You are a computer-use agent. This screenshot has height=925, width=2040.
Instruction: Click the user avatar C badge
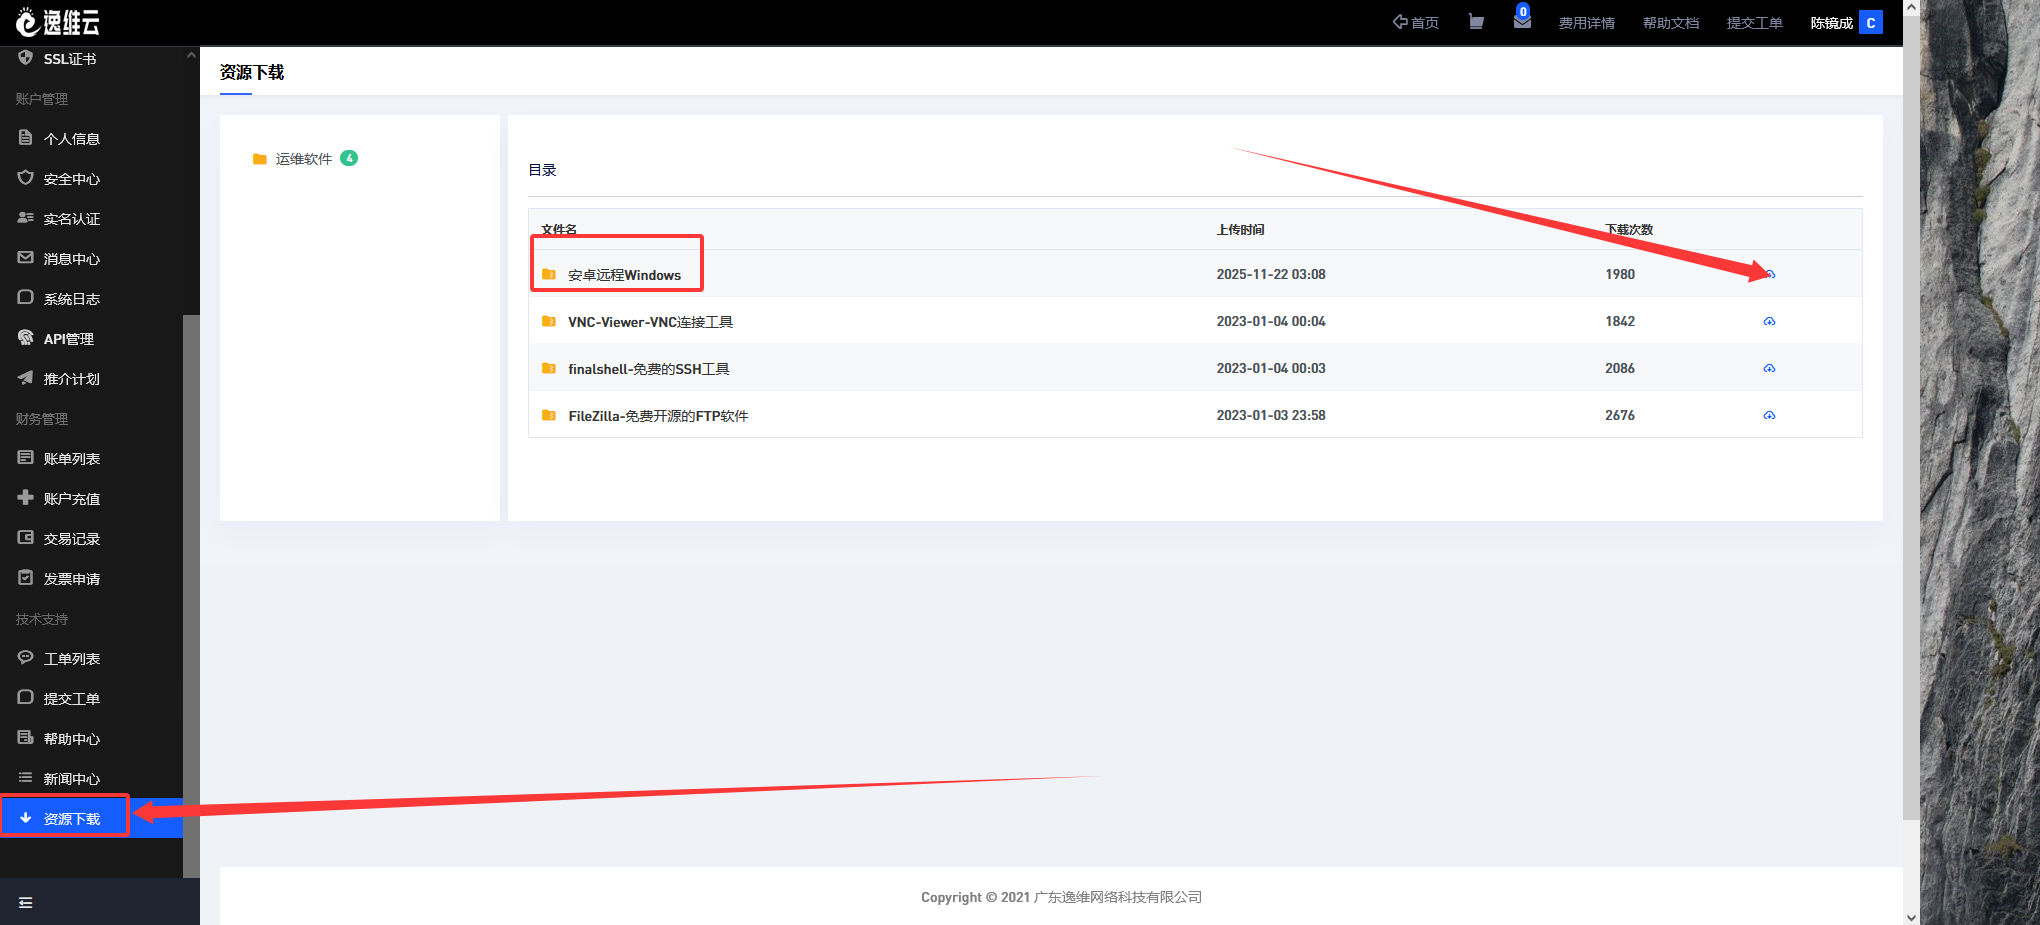pos(1871,23)
